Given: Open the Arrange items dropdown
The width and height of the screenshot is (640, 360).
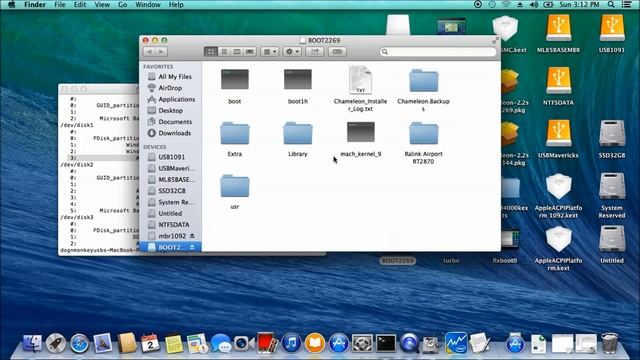Looking at the screenshot, I should click(x=269, y=52).
